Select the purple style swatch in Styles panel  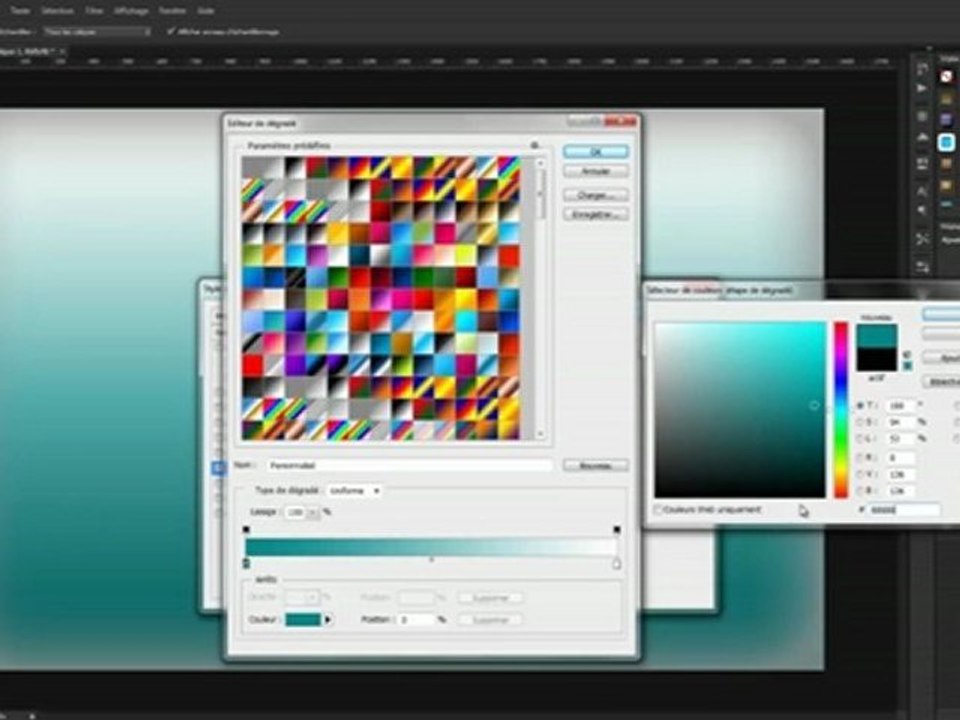pyautogui.click(x=947, y=119)
